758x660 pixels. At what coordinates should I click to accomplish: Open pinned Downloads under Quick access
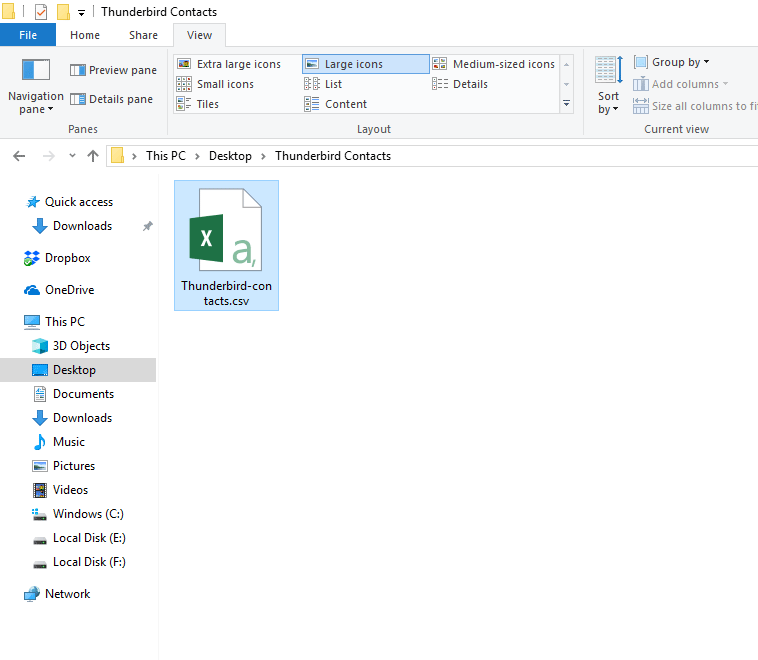[73, 226]
